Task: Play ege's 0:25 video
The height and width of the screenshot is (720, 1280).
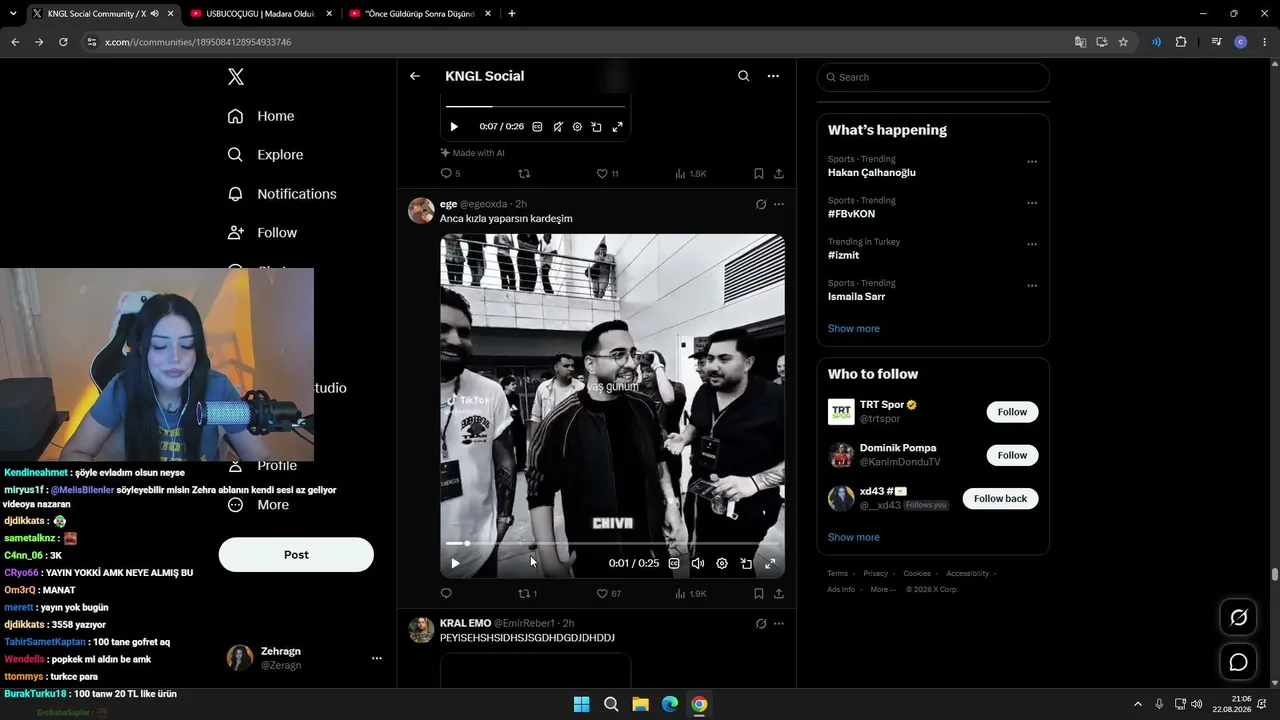Action: [x=455, y=563]
